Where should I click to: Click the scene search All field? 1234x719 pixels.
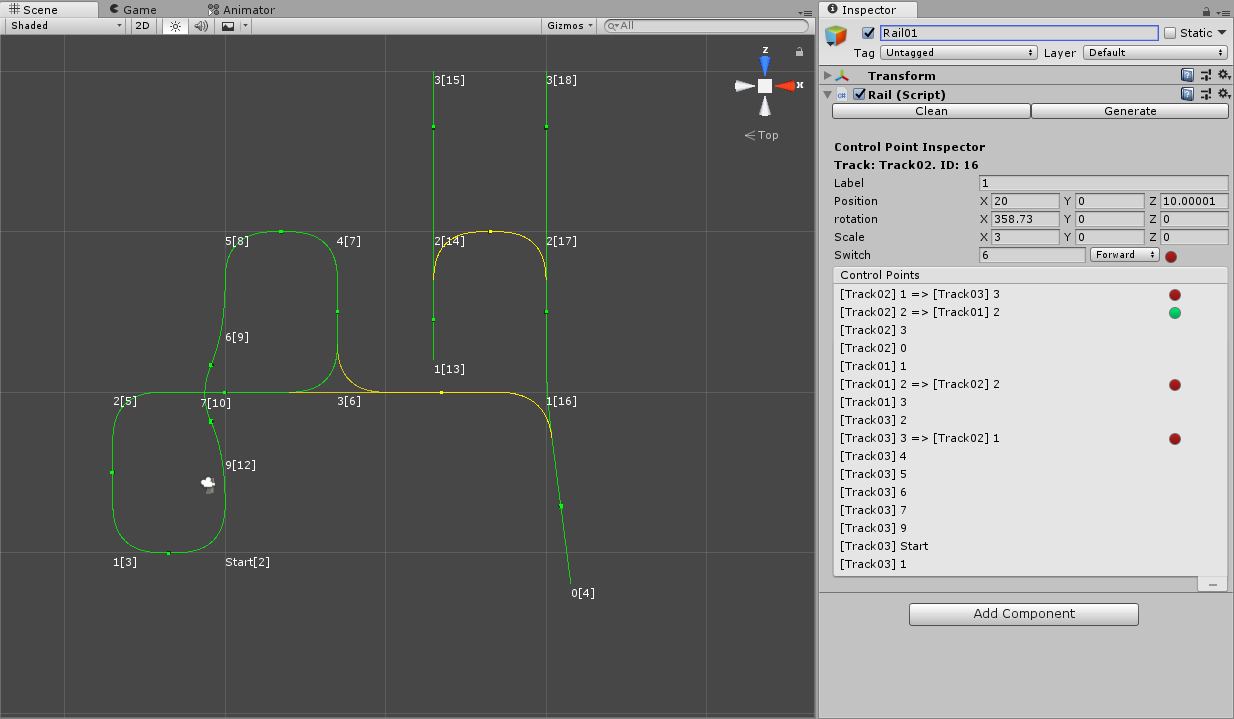click(707, 26)
